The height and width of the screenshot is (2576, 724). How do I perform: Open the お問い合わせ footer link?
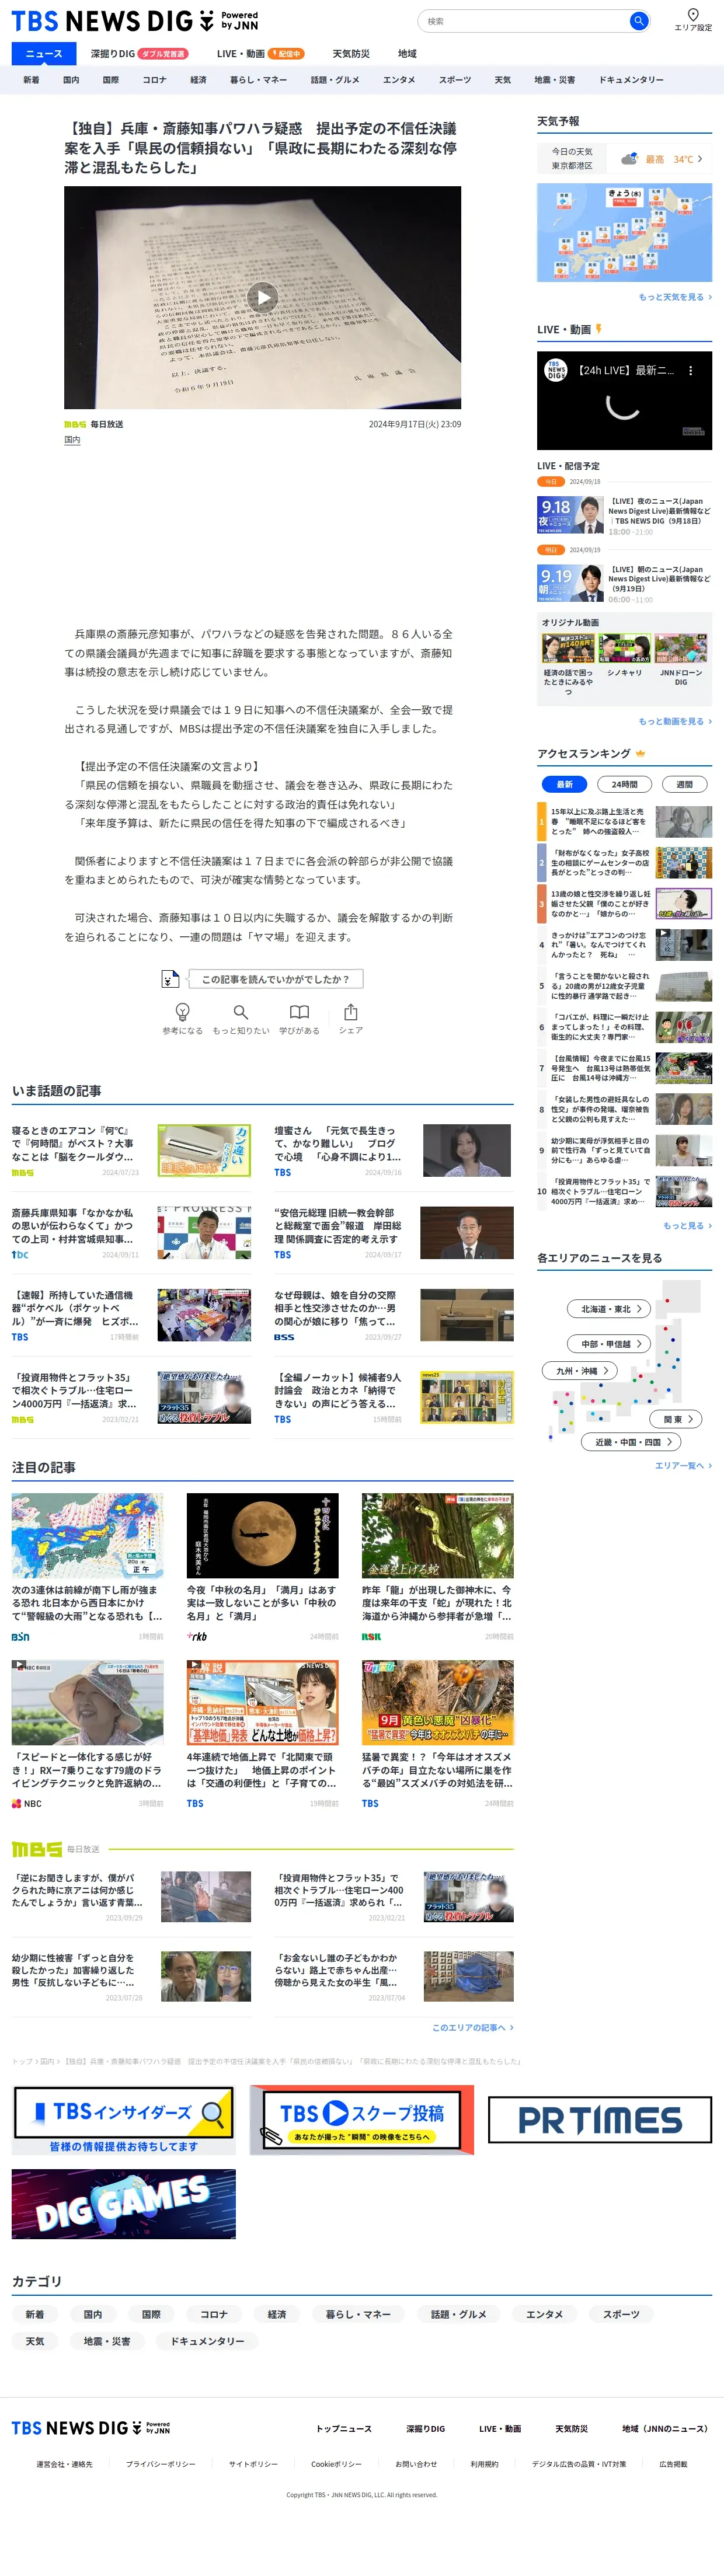tap(416, 2465)
